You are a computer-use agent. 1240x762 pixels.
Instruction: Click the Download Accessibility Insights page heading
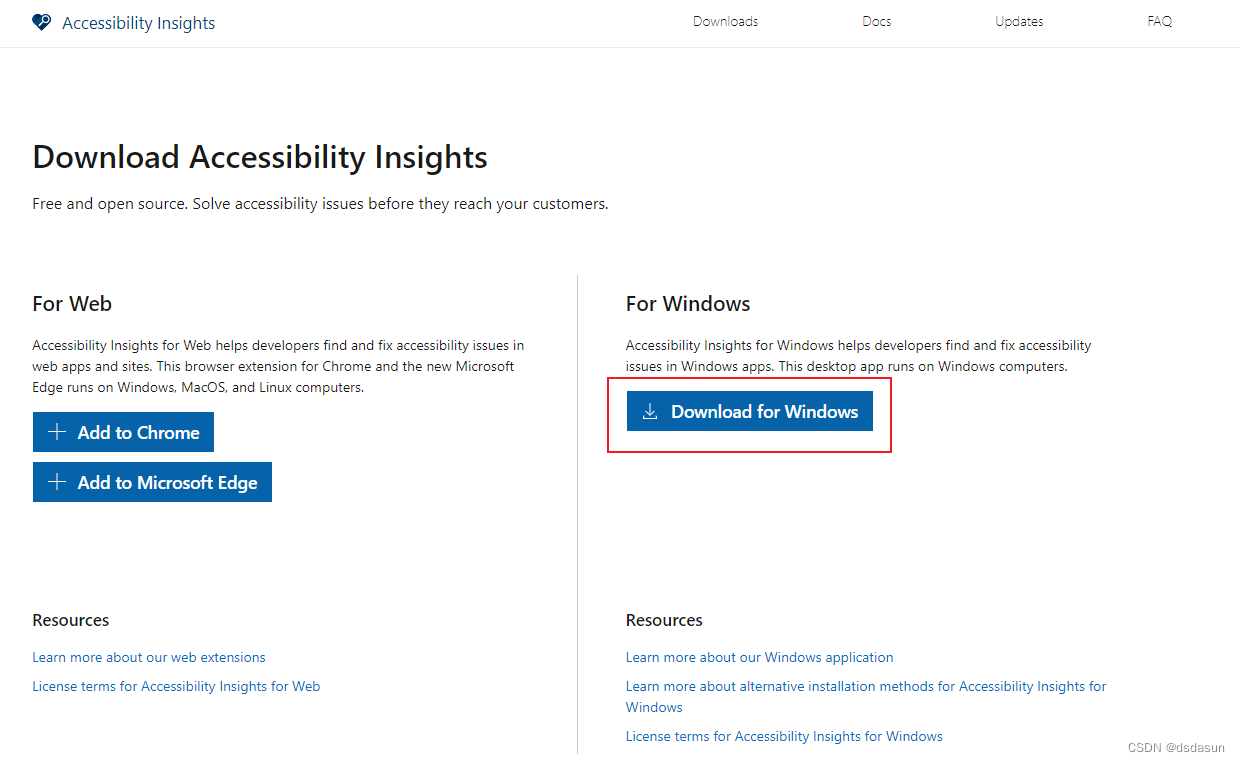tap(260, 156)
